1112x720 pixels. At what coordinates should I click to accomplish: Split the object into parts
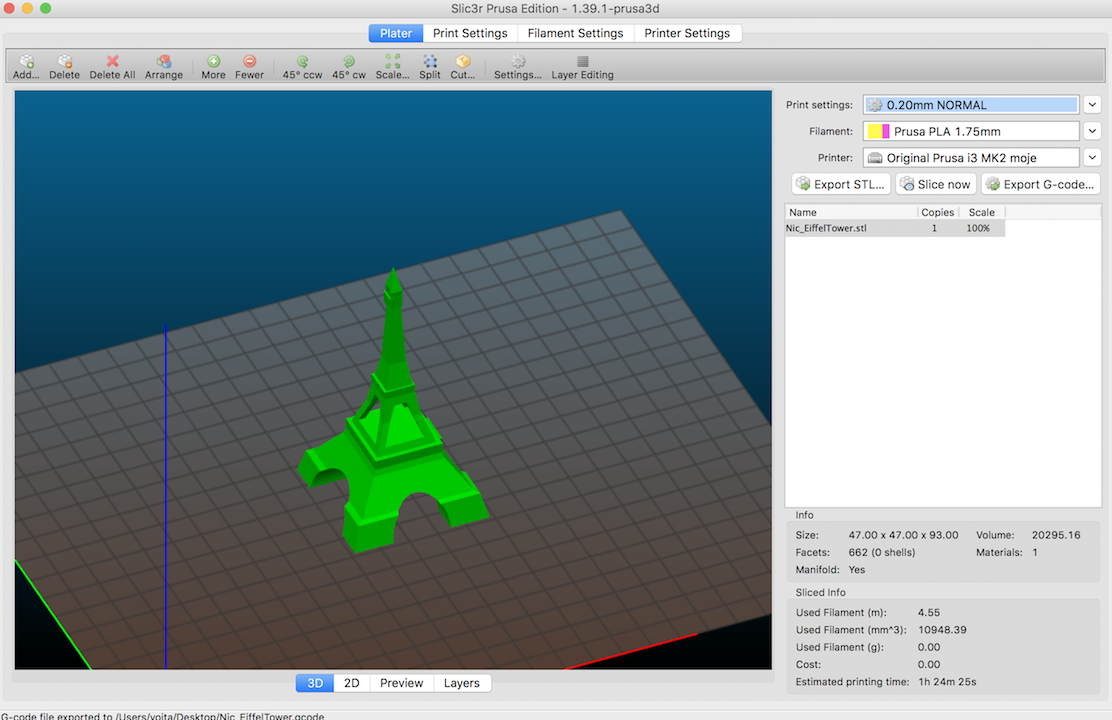coord(430,62)
